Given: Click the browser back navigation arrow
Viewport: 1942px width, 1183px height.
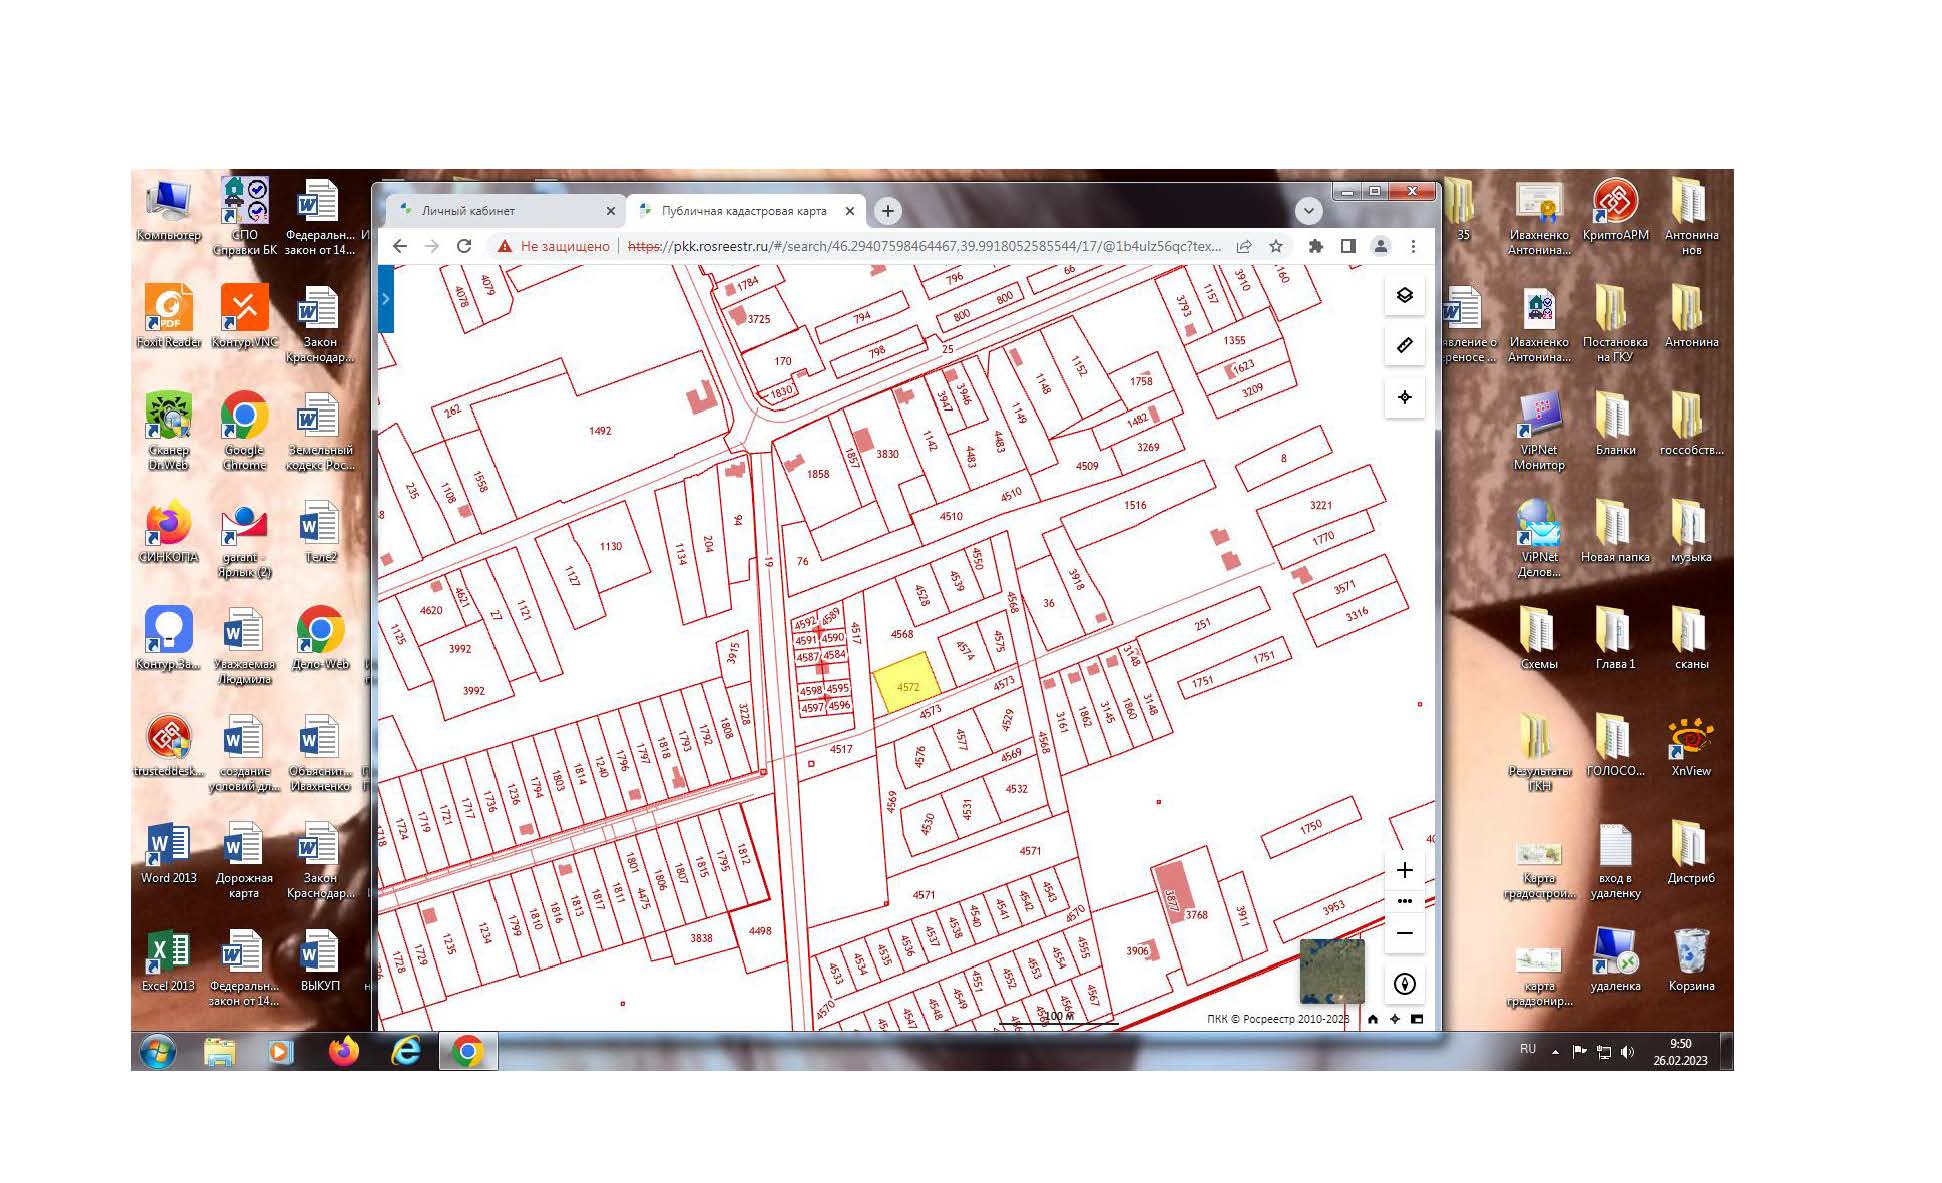Looking at the screenshot, I should [x=401, y=247].
